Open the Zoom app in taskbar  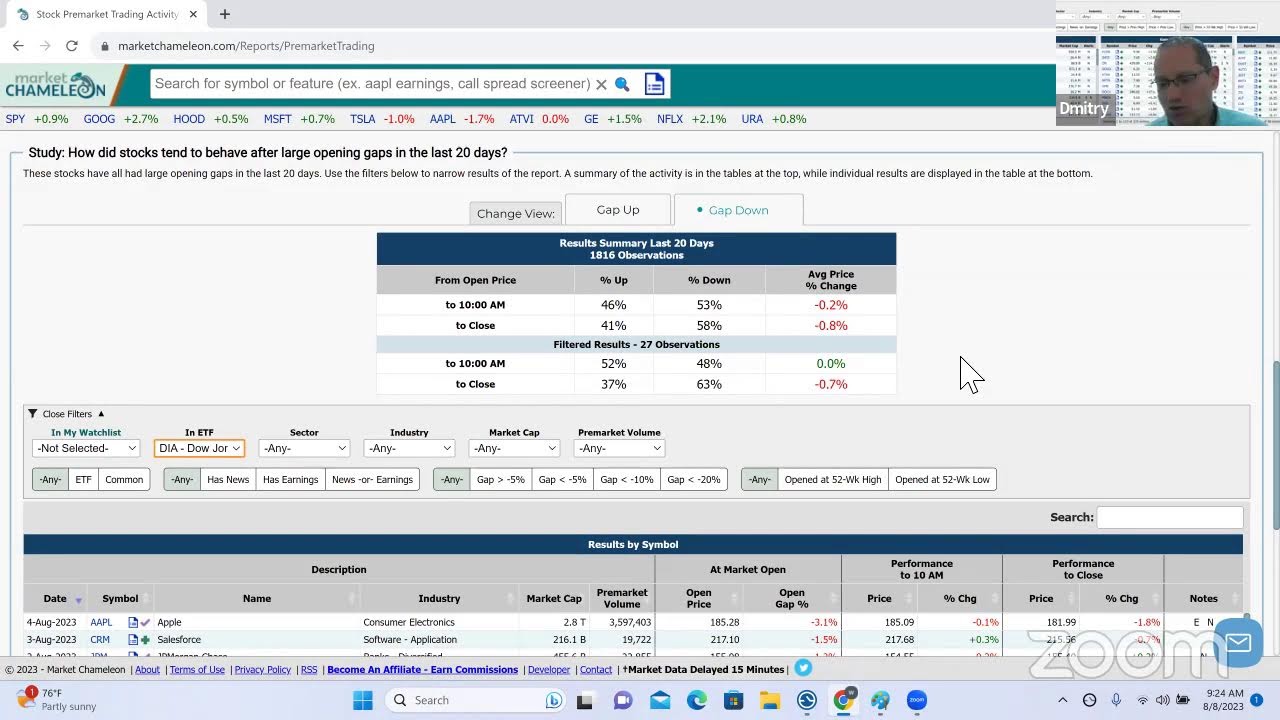point(917,700)
